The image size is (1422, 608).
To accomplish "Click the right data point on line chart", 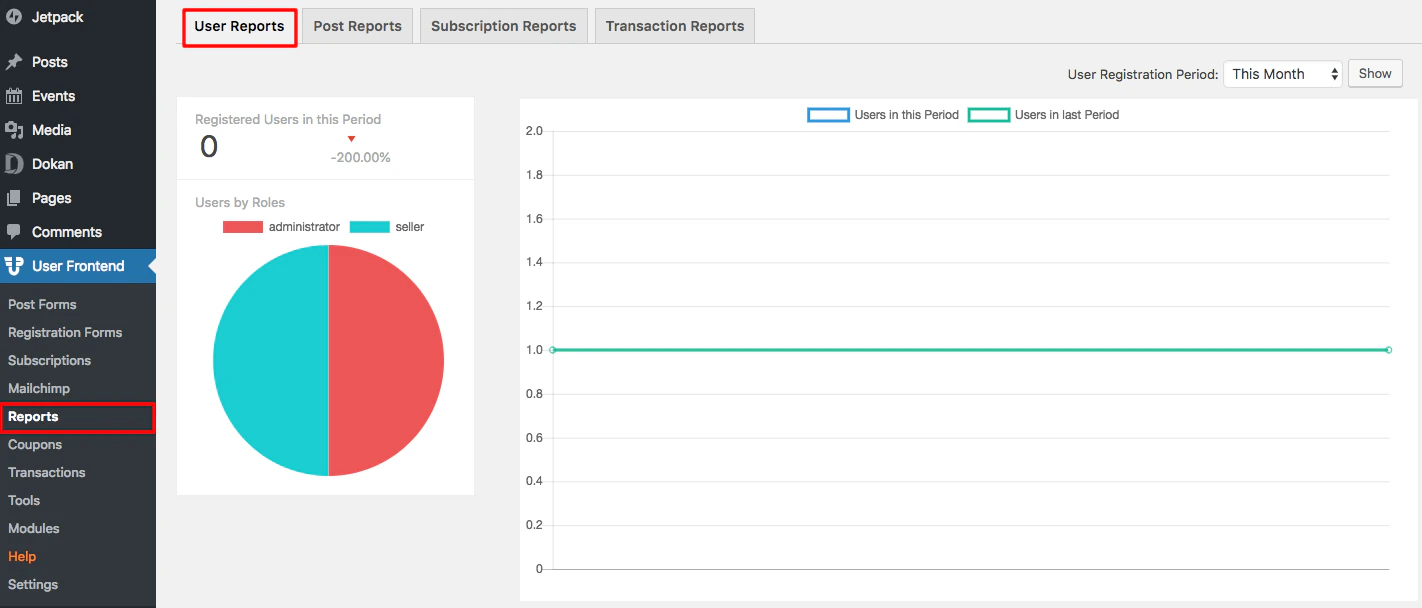I will point(1389,350).
